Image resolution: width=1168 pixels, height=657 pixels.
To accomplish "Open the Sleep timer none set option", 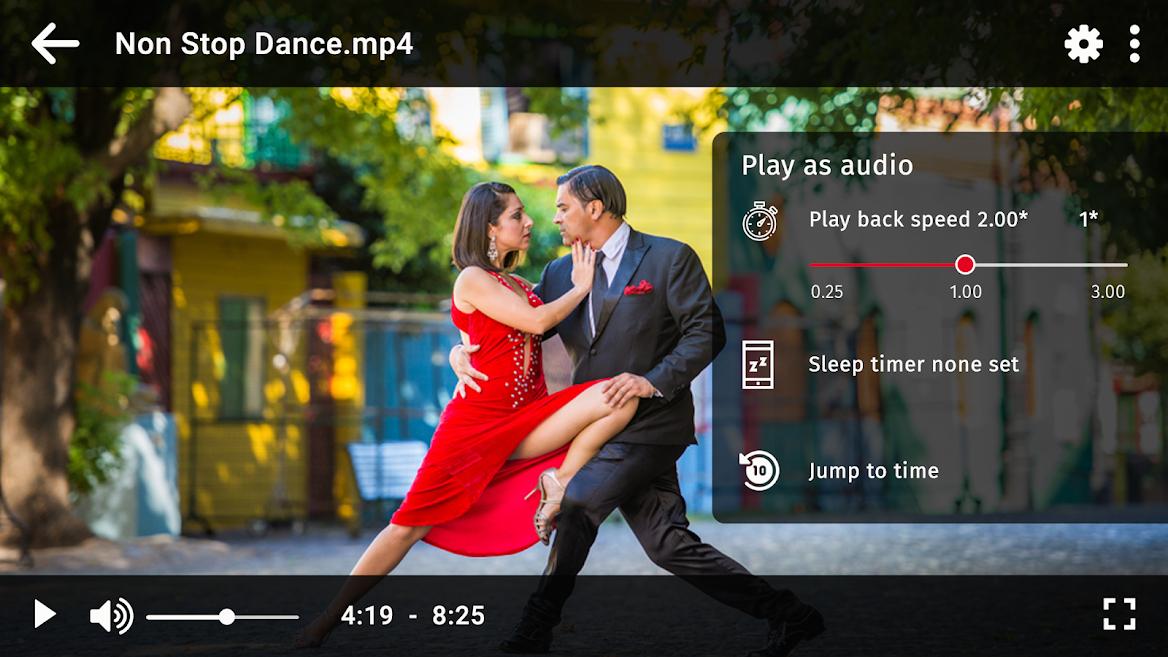I will (913, 365).
